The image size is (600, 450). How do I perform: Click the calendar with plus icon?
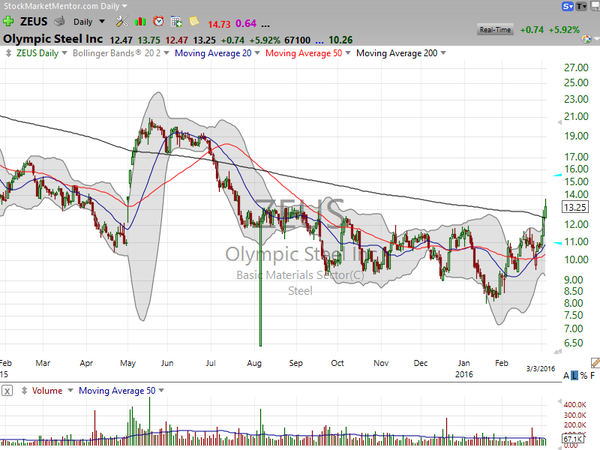[176, 21]
